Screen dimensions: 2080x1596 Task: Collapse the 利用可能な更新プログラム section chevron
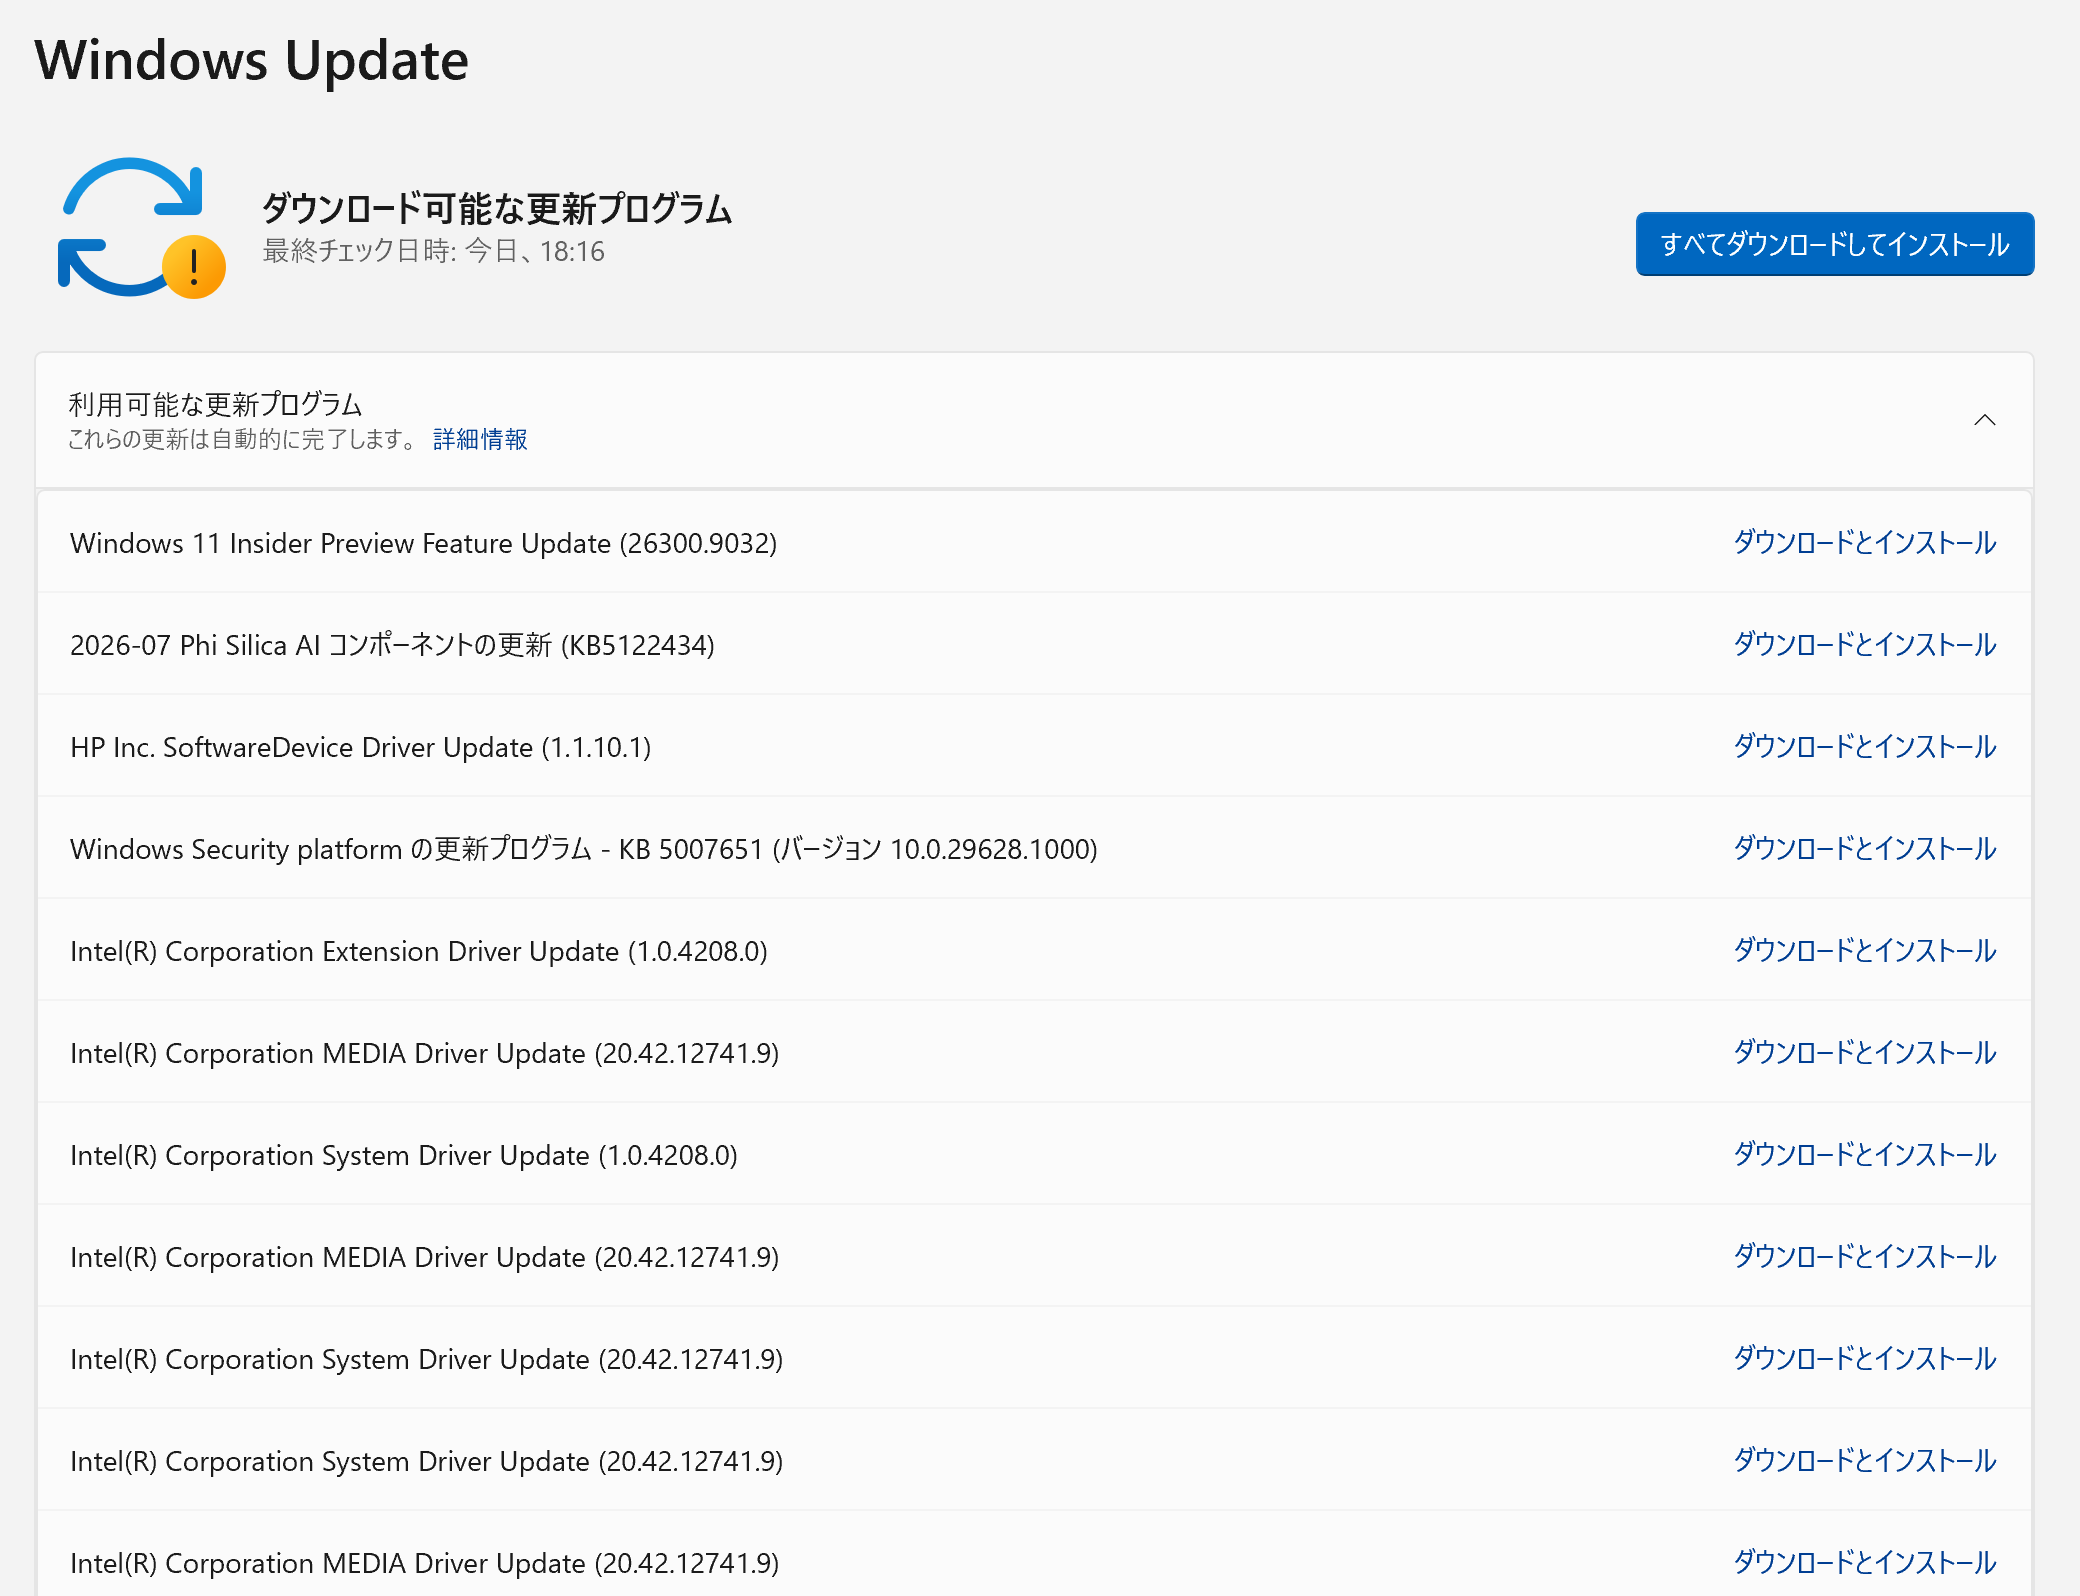pyautogui.click(x=1984, y=420)
